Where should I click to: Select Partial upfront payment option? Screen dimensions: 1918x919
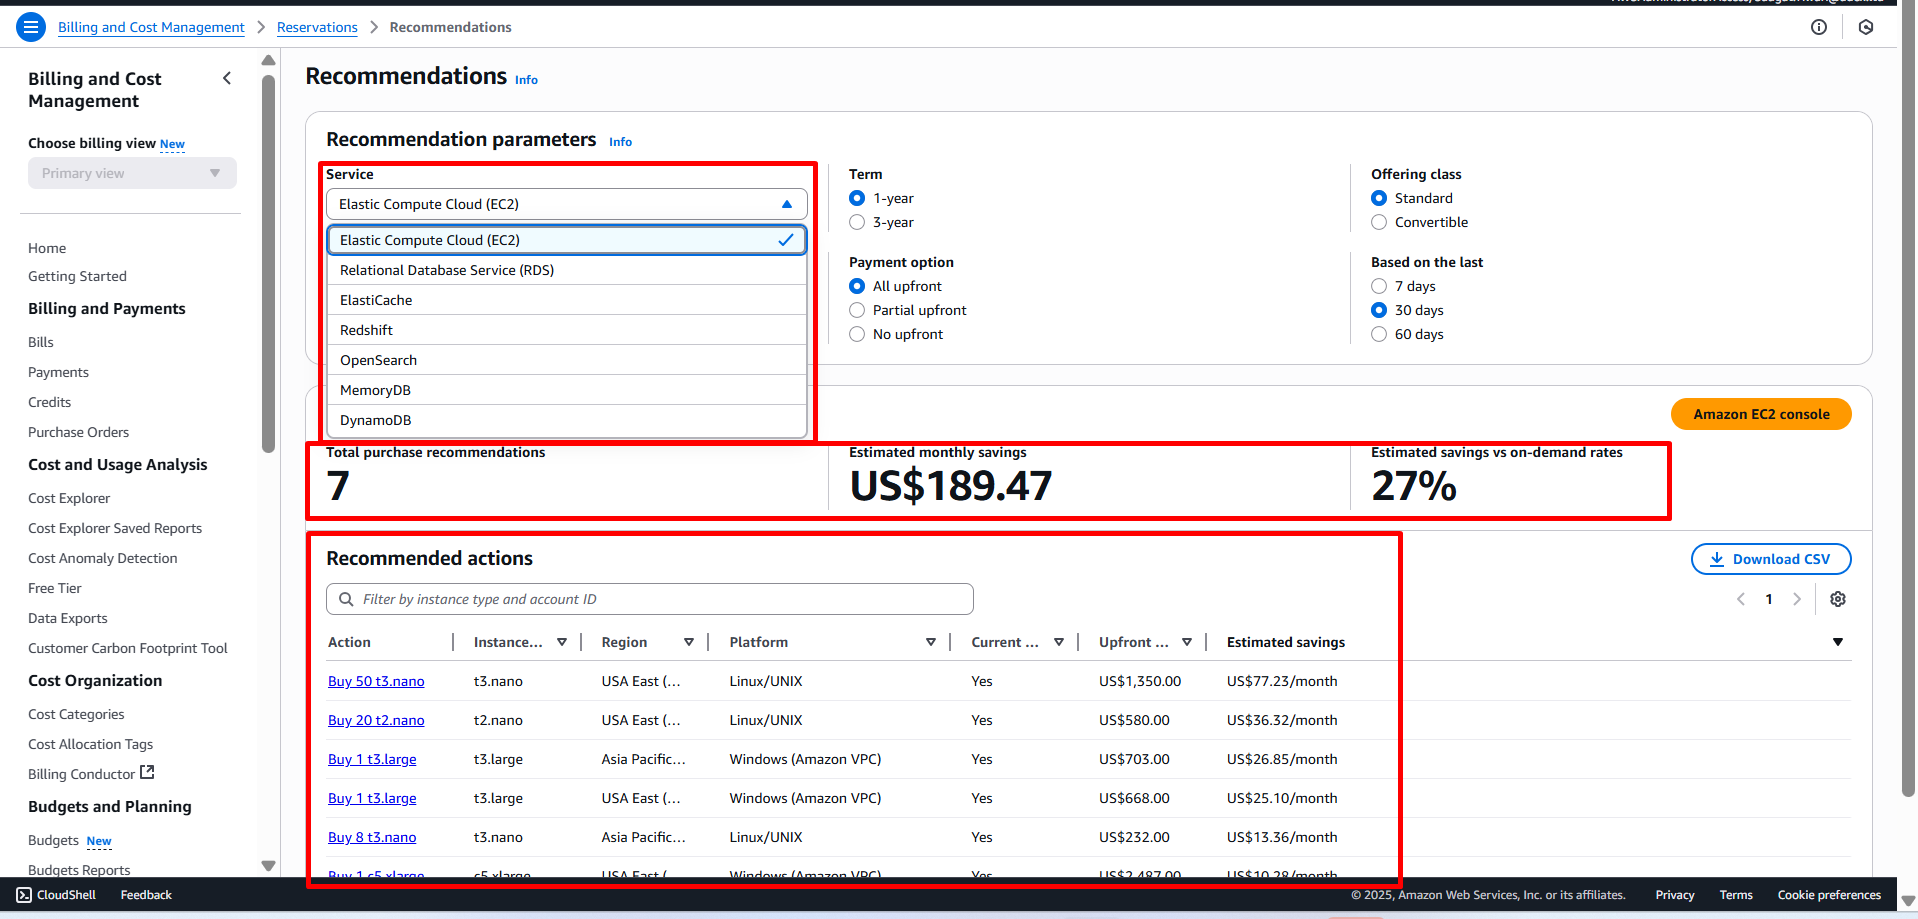click(857, 310)
